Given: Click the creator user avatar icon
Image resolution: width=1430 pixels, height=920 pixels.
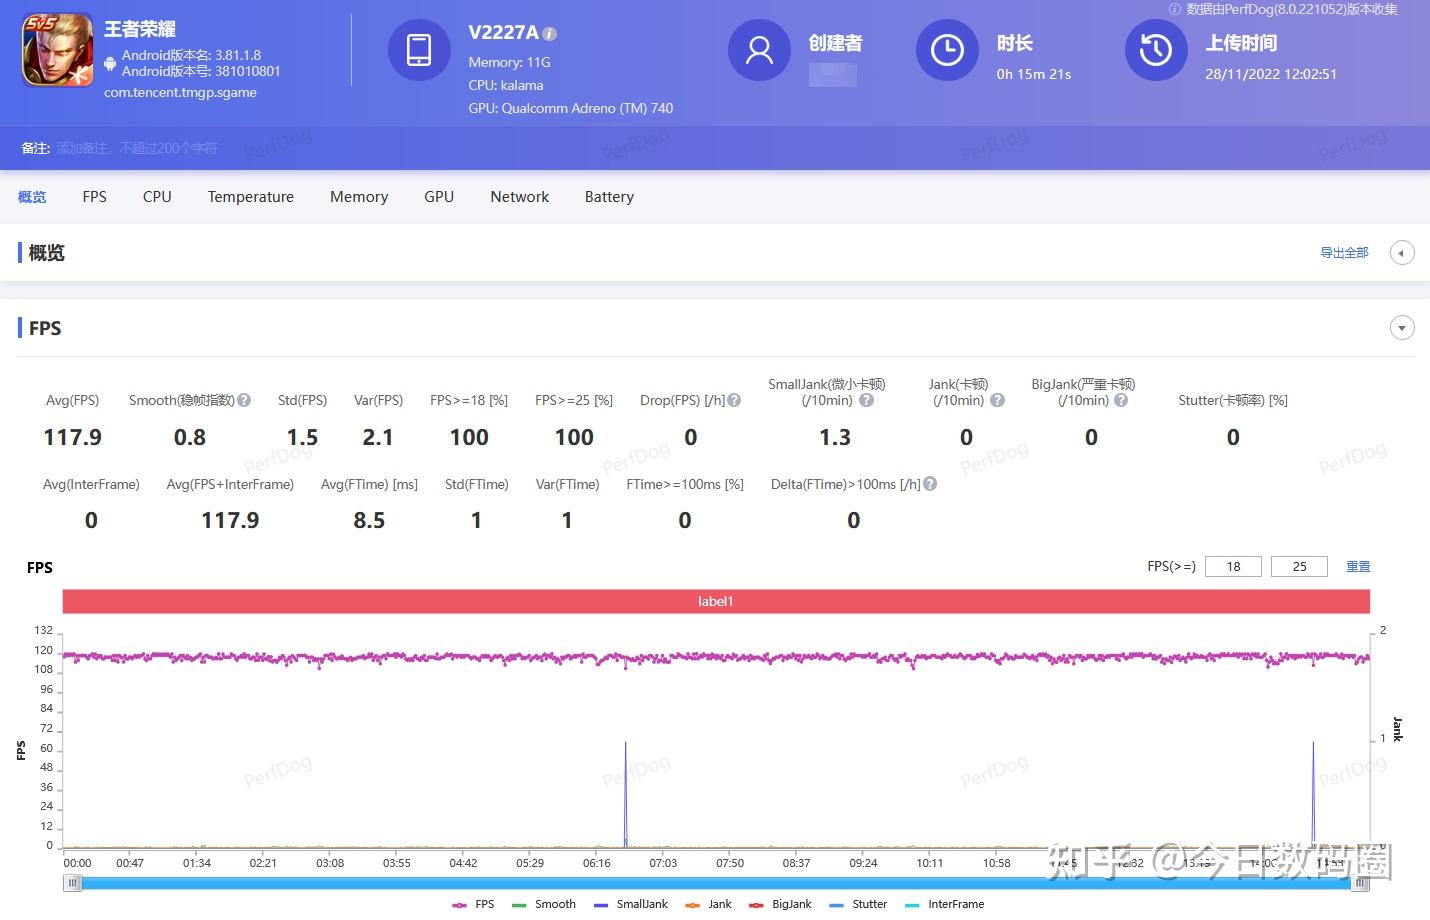Looking at the screenshot, I should (x=759, y=50).
